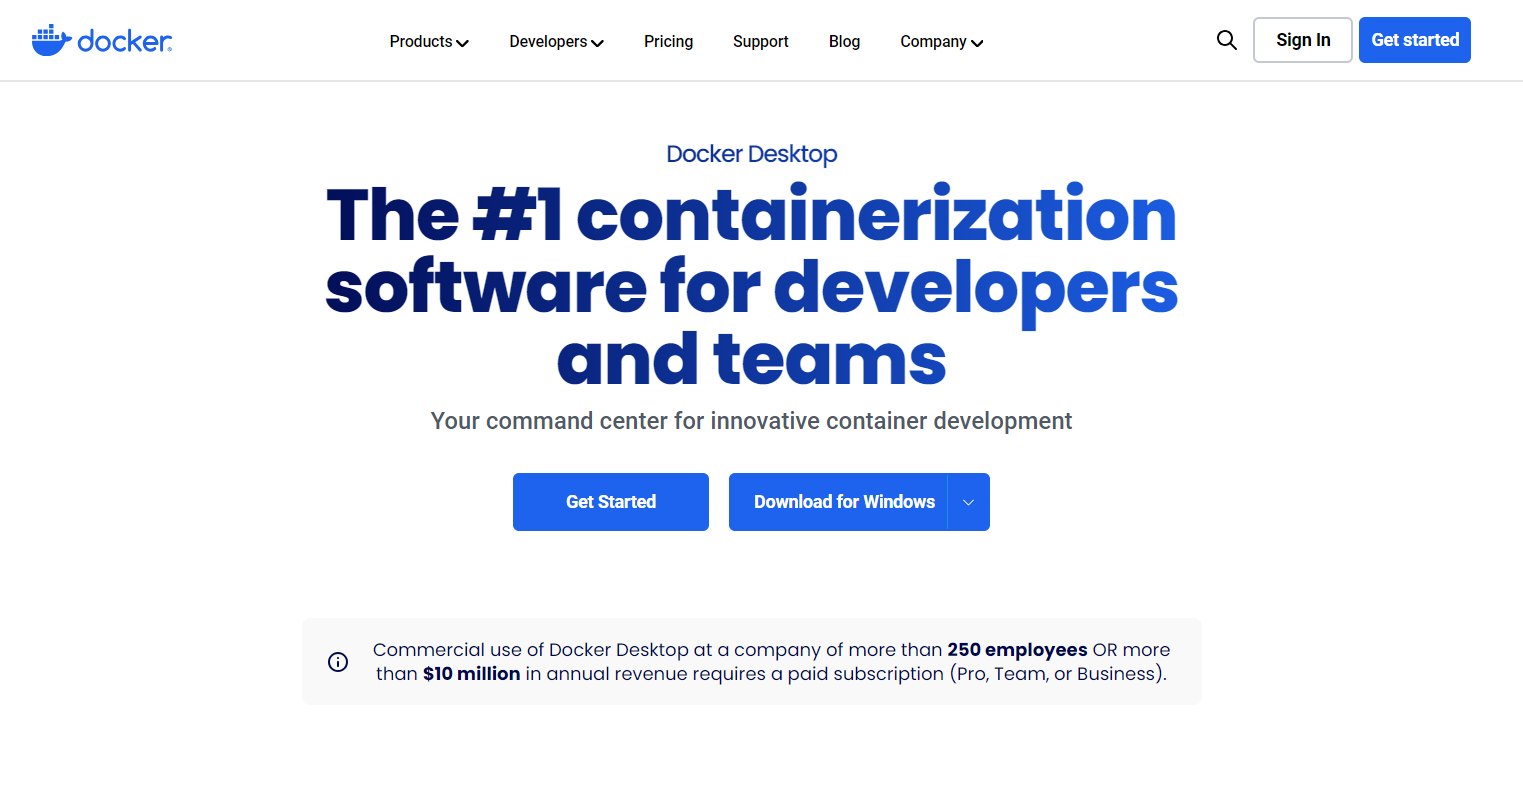1523x804 pixels.
Task: Click the Docker Desktop subtitle text
Action: tap(752, 154)
